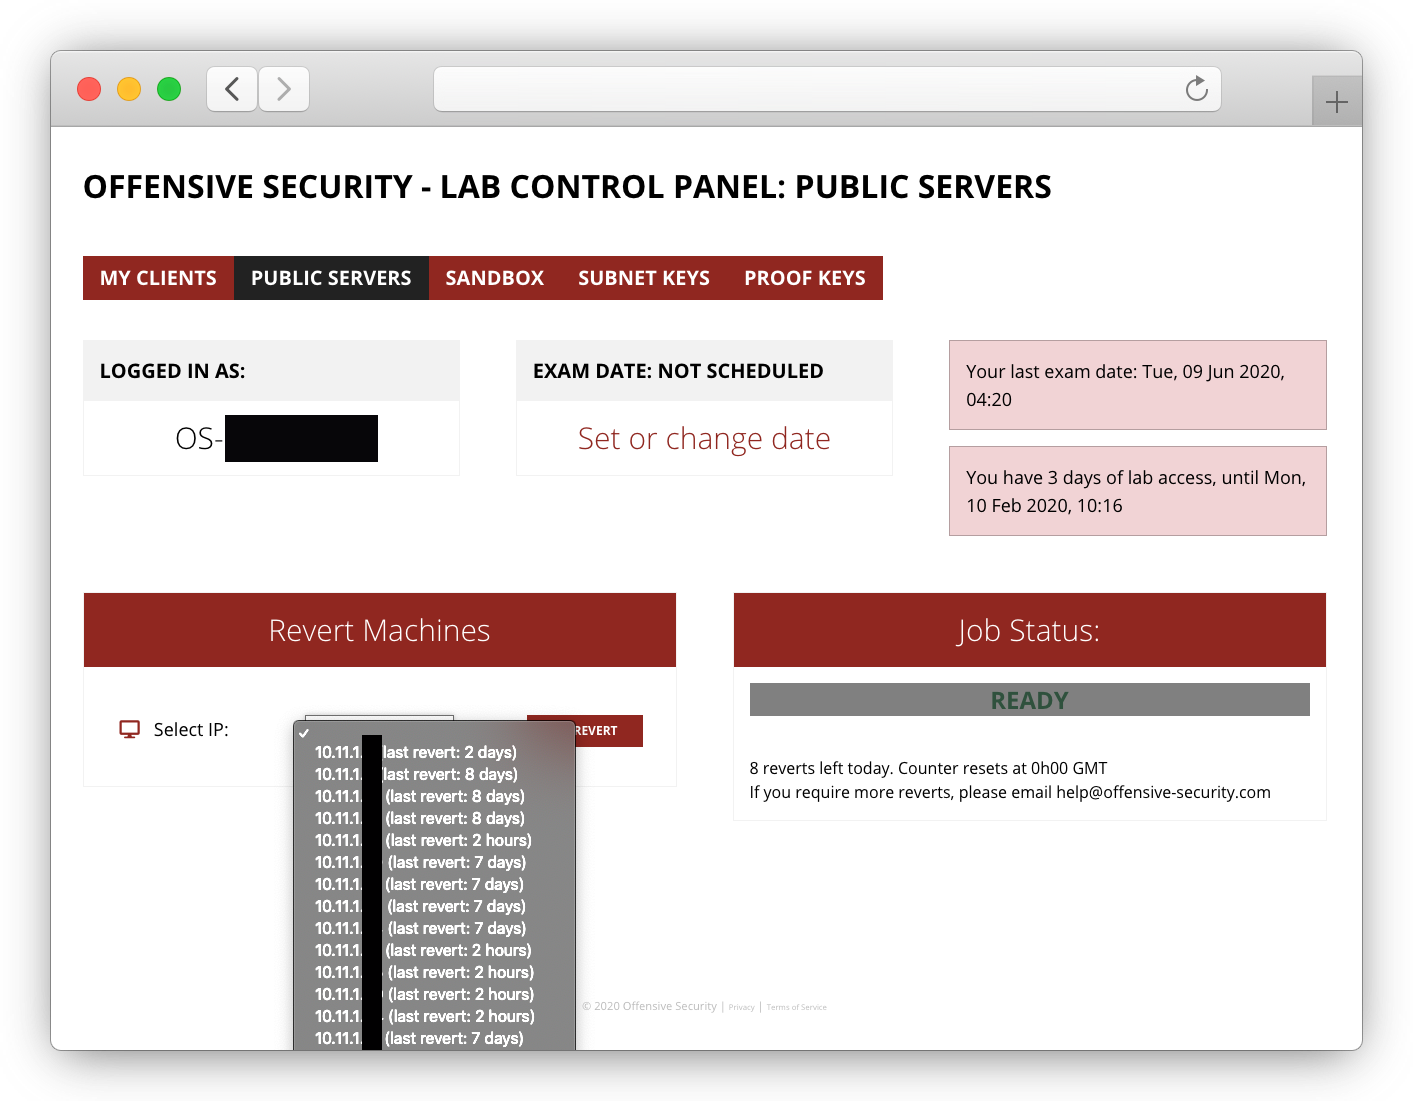
Task: Go to the SANDBOX tab
Action: point(495,278)
